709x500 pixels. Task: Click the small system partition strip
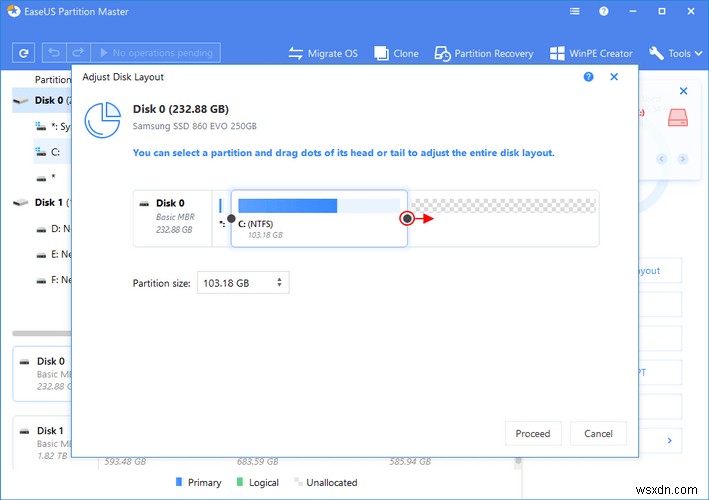tap(221, 206)
